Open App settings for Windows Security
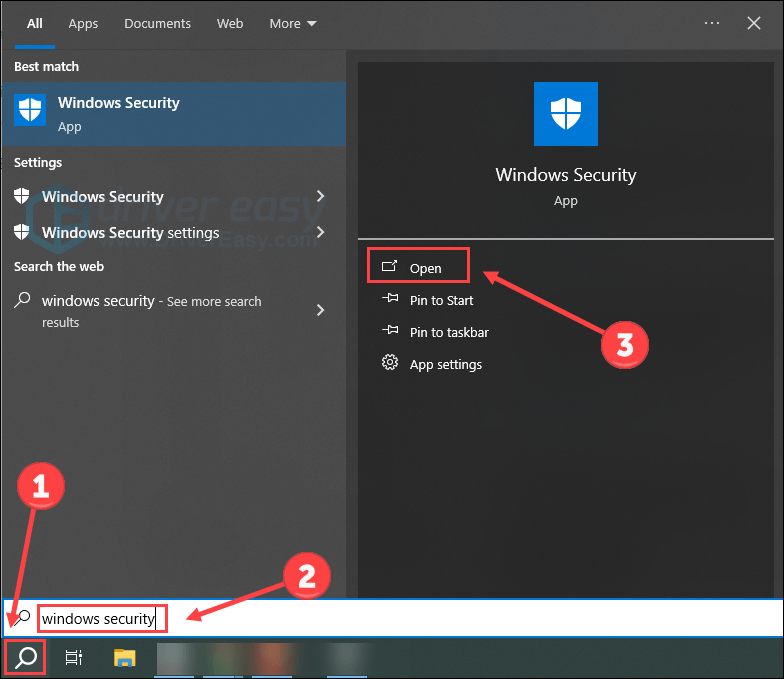Image resolution: width=784 pixels, height=679 pixels. pyautogui.click(x=446, y=364)
